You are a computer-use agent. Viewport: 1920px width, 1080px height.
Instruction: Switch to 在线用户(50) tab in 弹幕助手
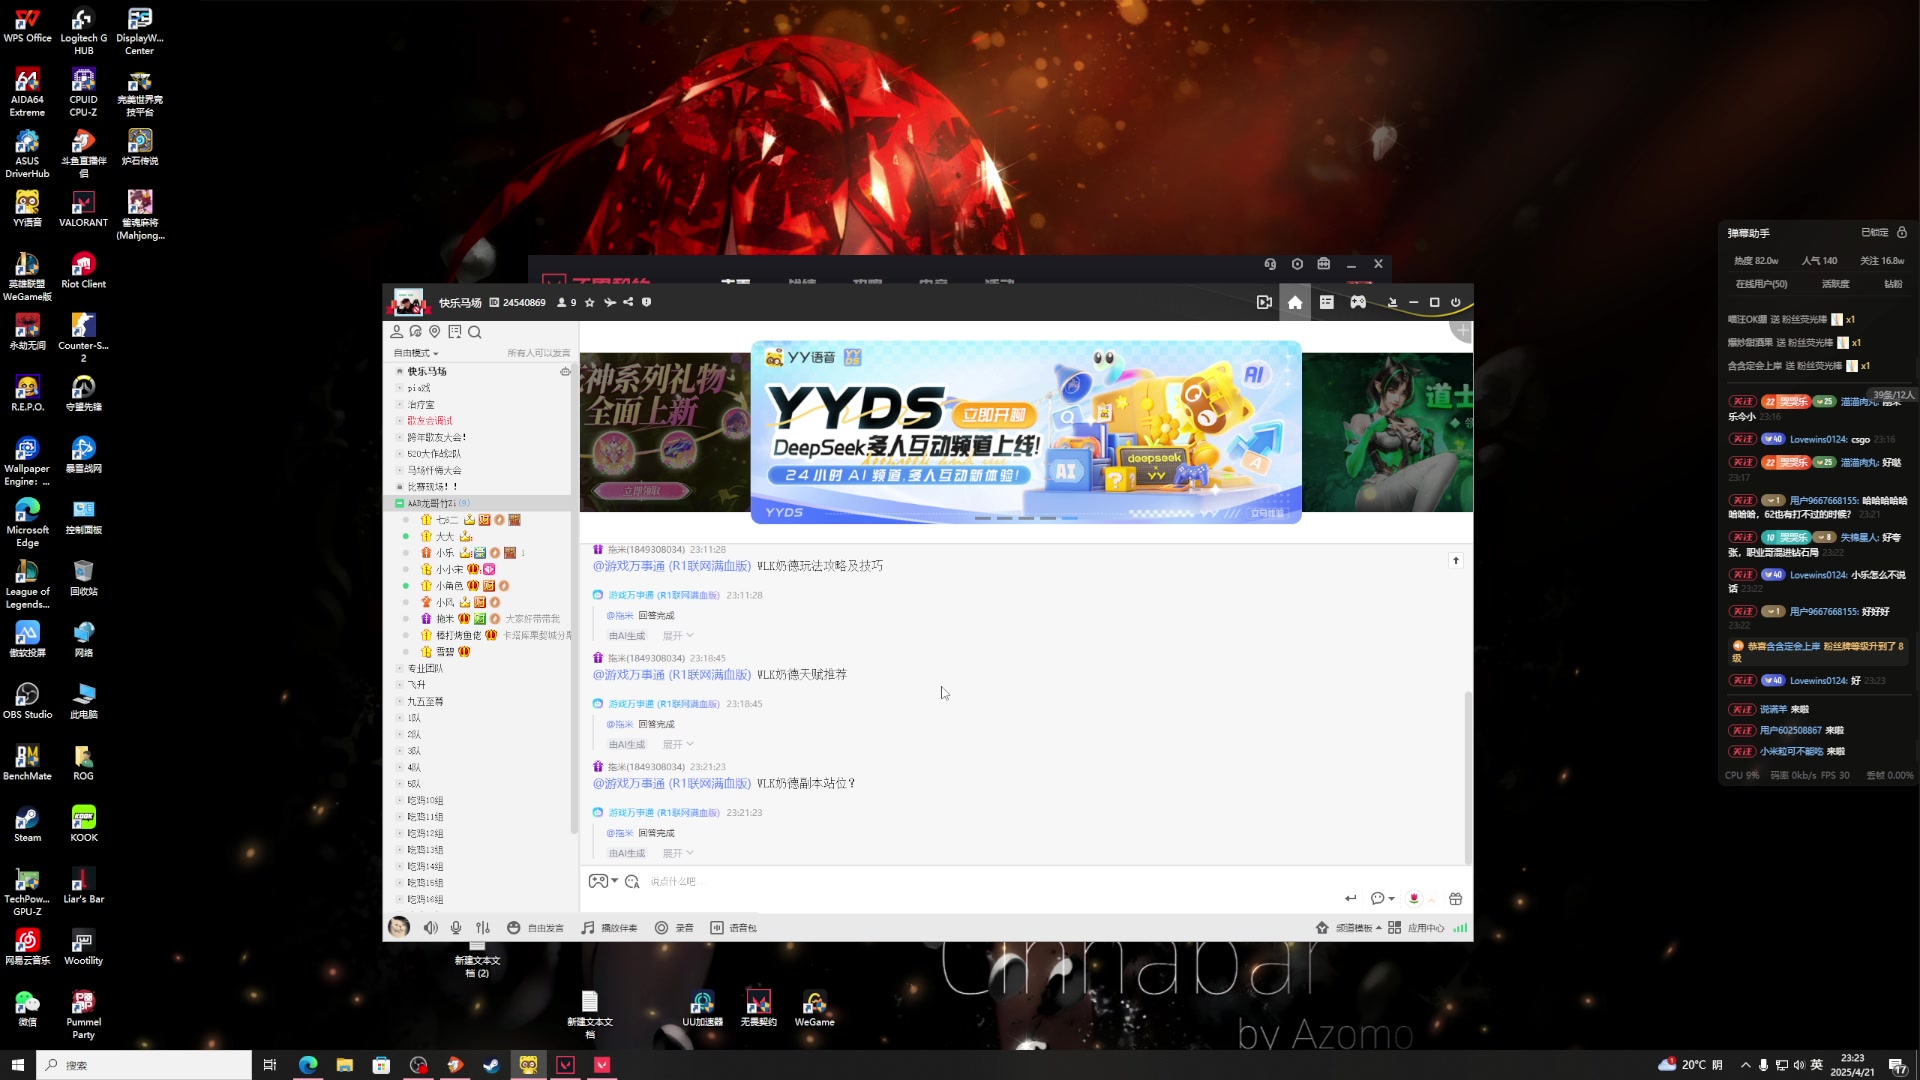coord(1761,284)
